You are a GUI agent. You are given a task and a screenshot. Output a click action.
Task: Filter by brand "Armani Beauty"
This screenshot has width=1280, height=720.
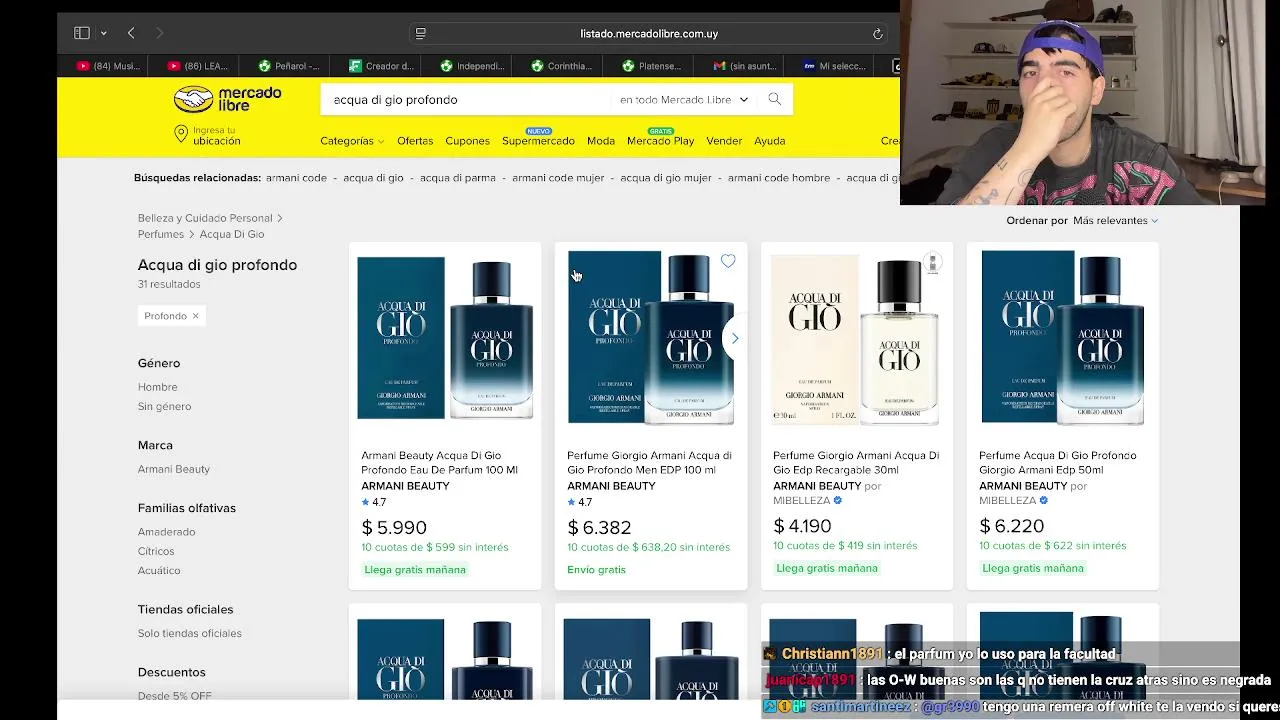click(174, 469)
